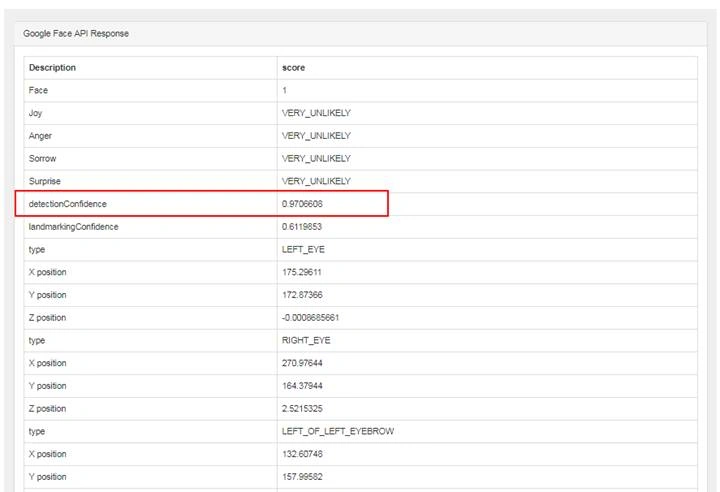Click VERY_UNLIKELY value in Joy row
This screenshot has height=492, width=720.
[x=316, y=113]
